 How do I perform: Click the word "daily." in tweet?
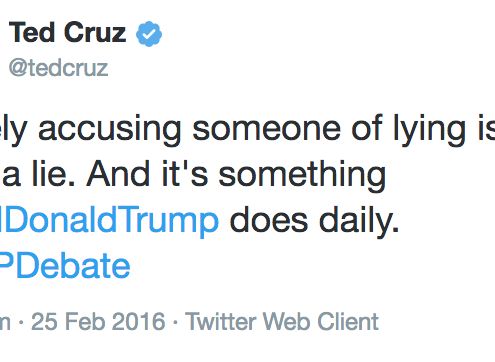point(359,221)
